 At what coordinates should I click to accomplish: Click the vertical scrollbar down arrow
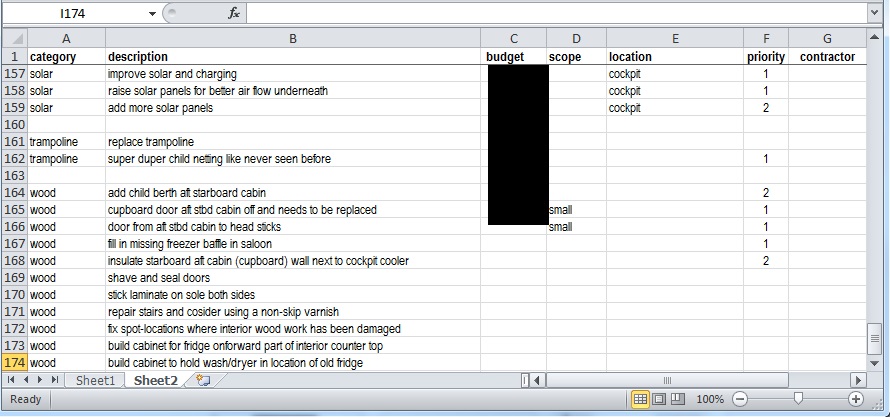pos(875,363)
